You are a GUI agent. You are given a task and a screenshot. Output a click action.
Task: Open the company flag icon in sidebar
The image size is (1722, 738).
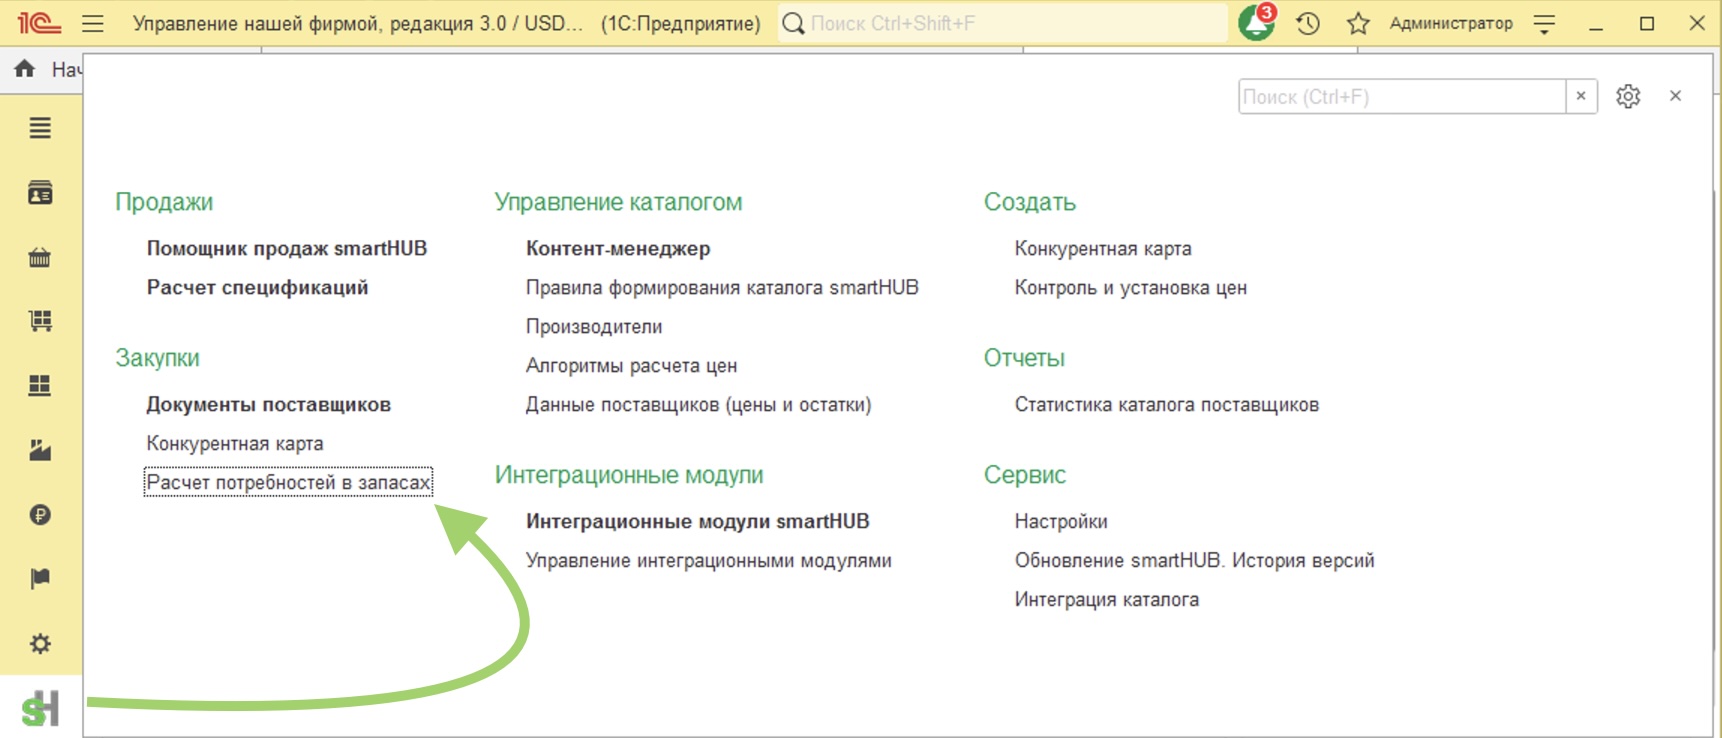point(40,579)
